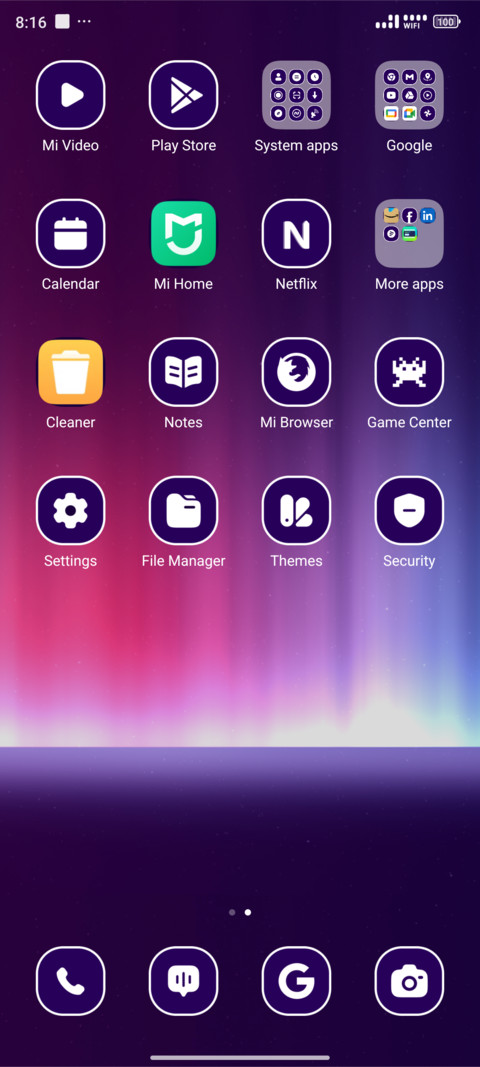Launch the Cleaner app
480x1067 pixels.
(x=70, y=372)
